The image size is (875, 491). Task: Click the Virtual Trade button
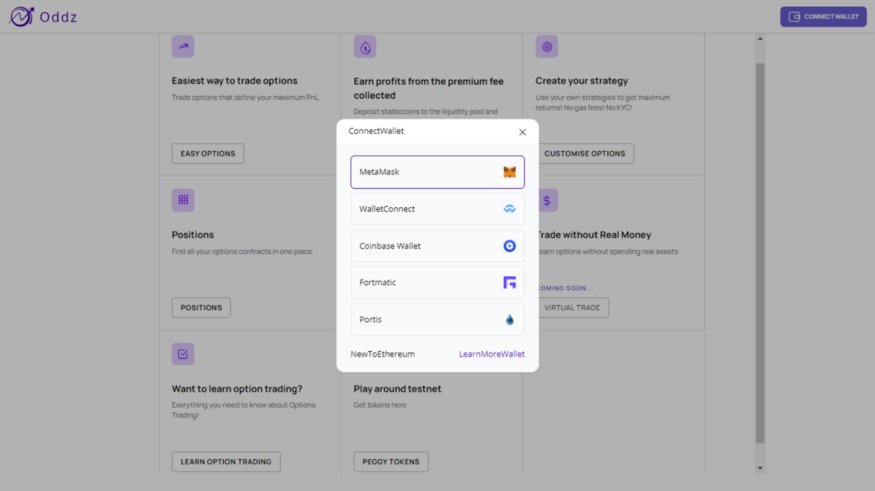(x=572, y=307)
